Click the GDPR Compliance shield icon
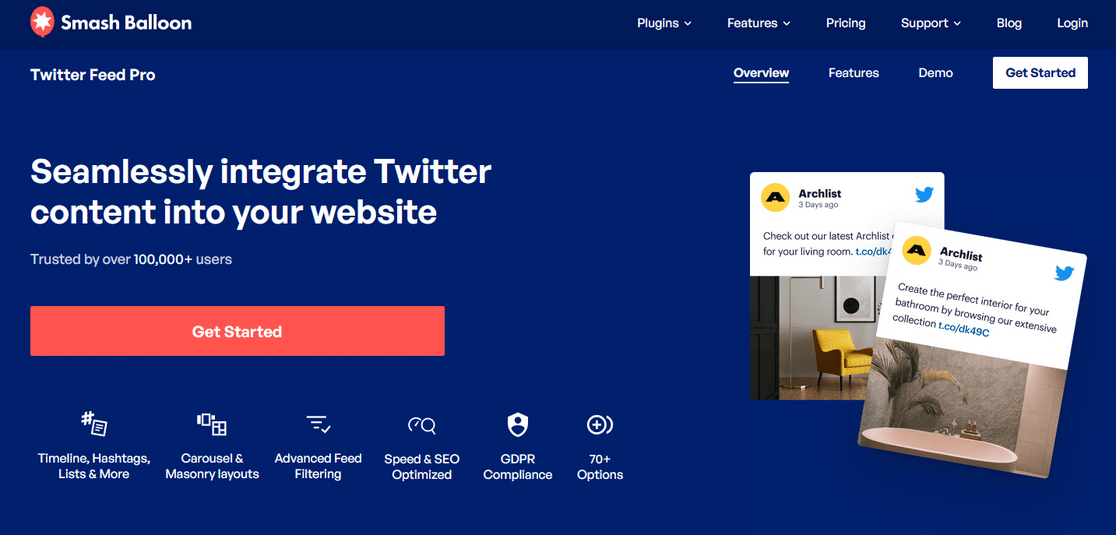 click(517, 425)
